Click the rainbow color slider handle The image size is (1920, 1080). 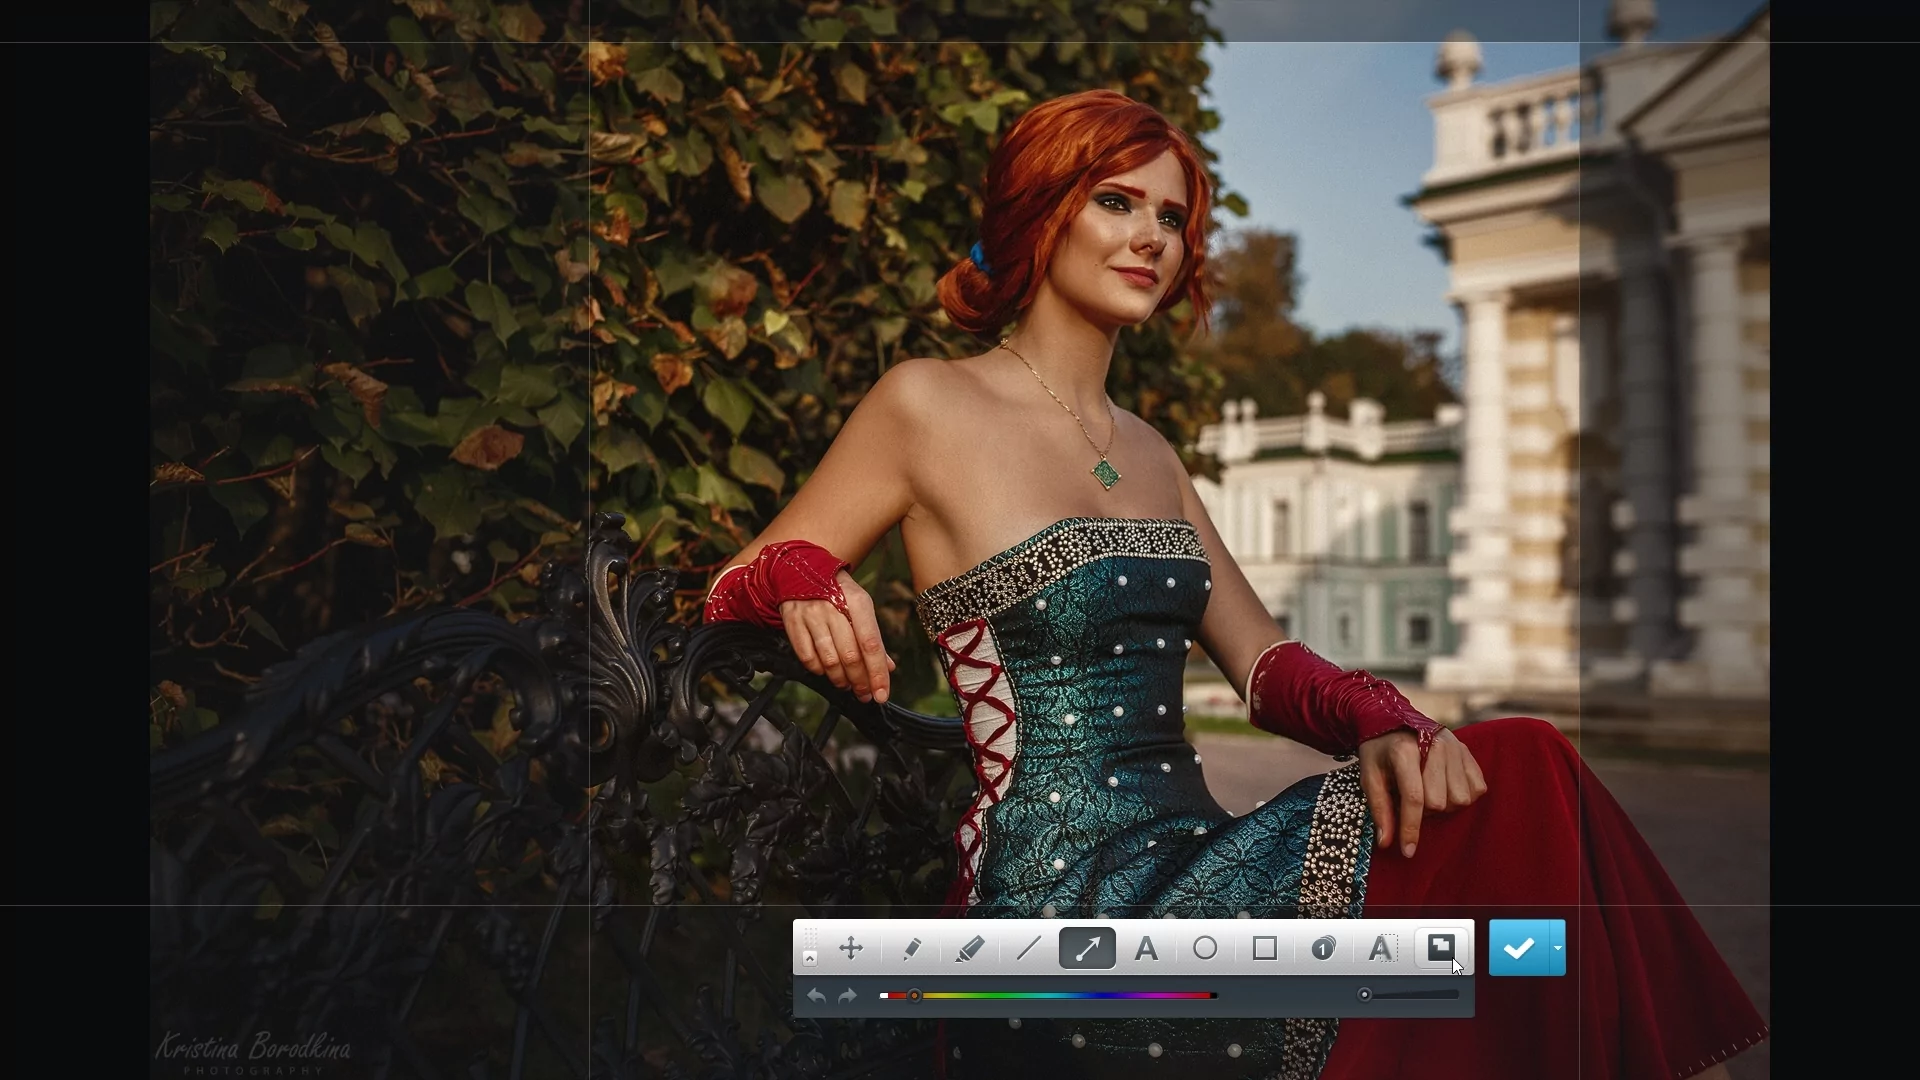(914, 996)
